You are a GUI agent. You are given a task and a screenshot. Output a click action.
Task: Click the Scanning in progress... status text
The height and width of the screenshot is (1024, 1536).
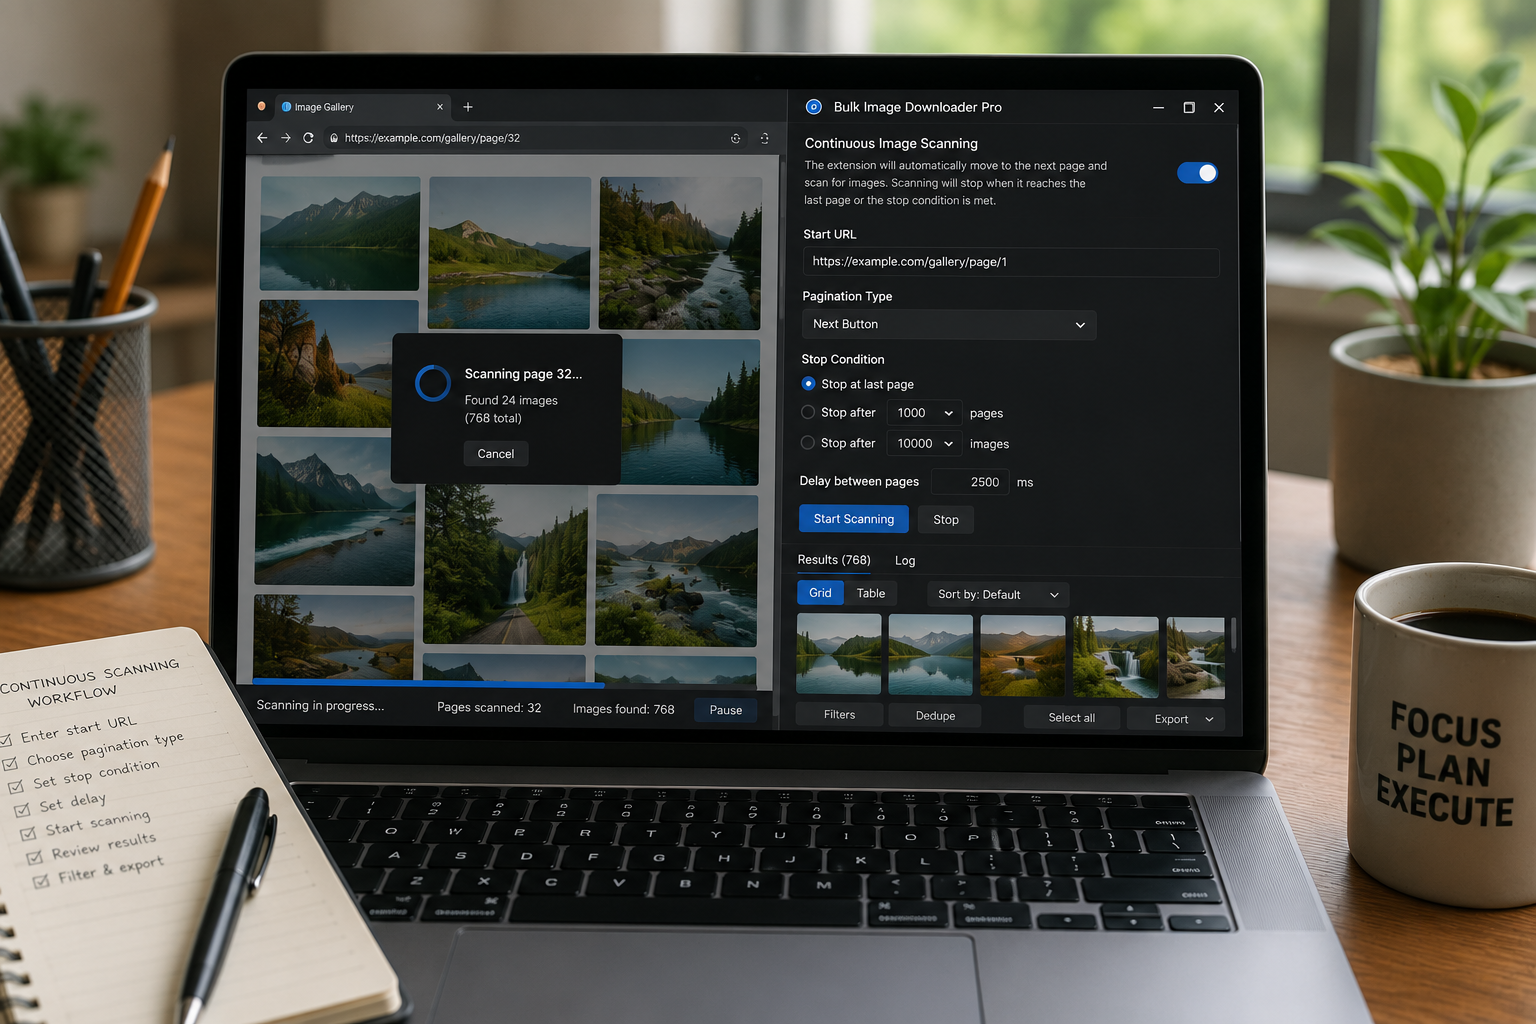point(320,705)
